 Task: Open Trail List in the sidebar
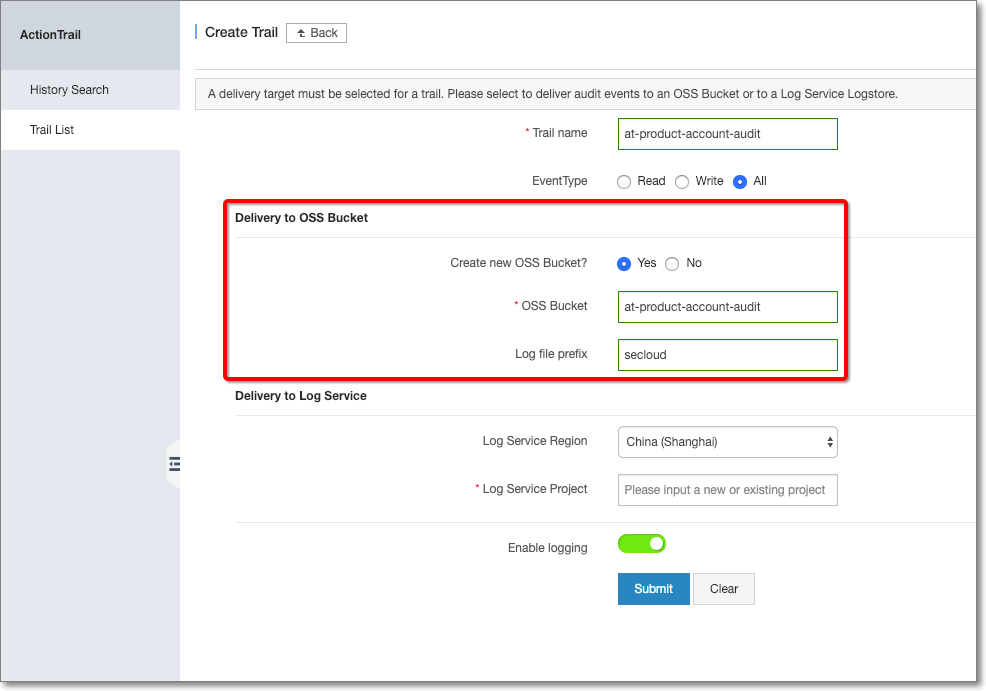(x=91, y=130)
